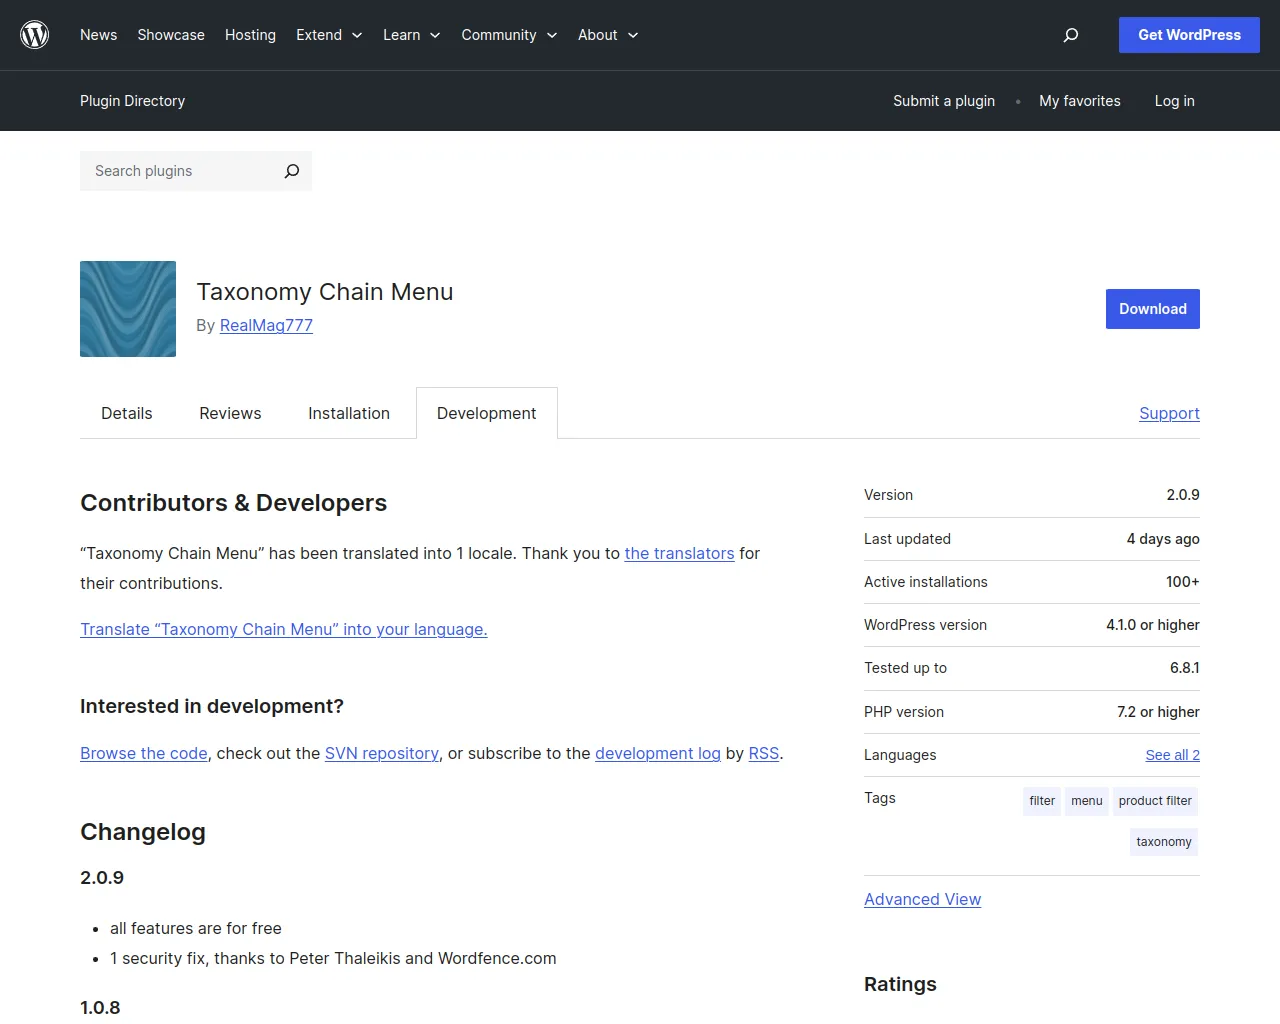Open the SVN repository link
The height and width of the screenshot is (1024, 1280).
[382, 753]
